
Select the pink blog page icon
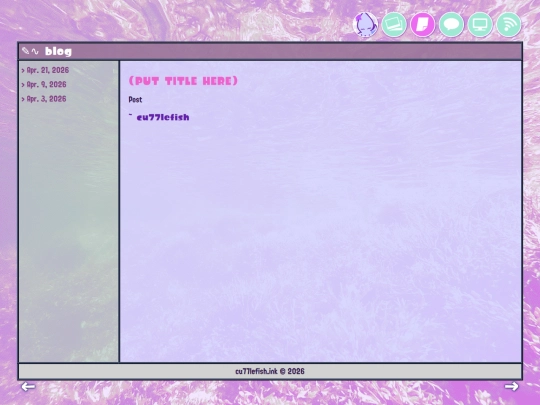click(x=423, y=24)
